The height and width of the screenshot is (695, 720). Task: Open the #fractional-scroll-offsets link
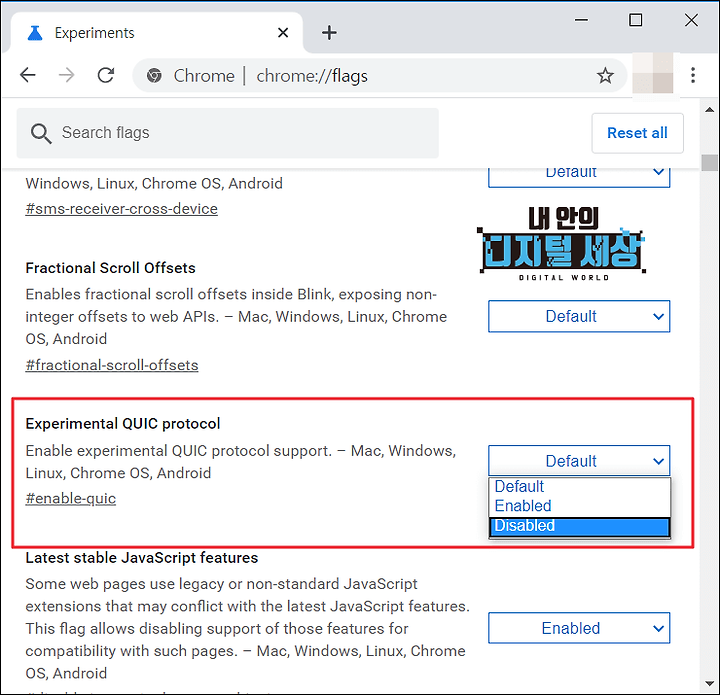click(112, 365)
